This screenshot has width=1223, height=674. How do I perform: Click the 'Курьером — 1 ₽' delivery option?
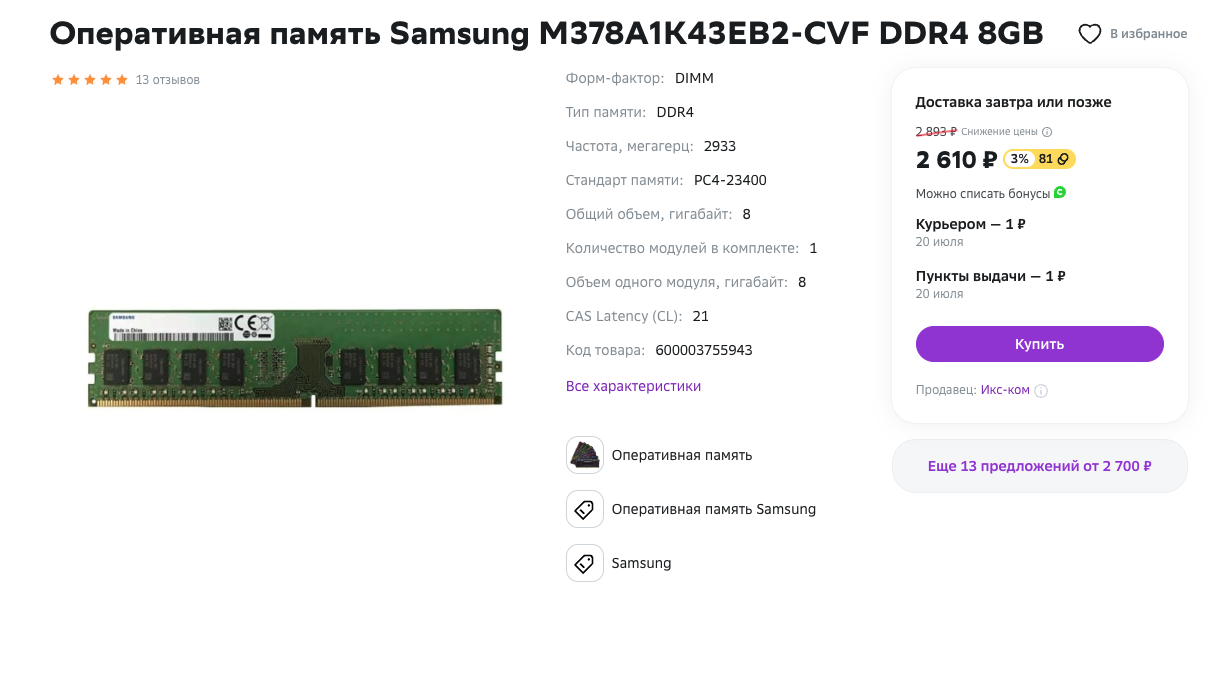point(971,224)
